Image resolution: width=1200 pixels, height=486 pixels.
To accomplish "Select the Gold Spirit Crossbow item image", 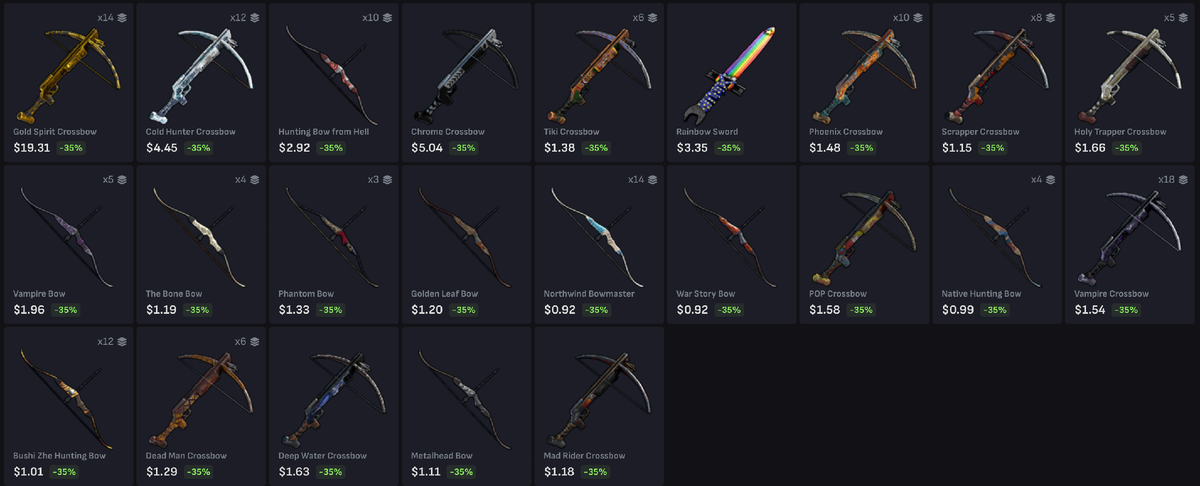I will pyautogui.click(x=68, y=70).
